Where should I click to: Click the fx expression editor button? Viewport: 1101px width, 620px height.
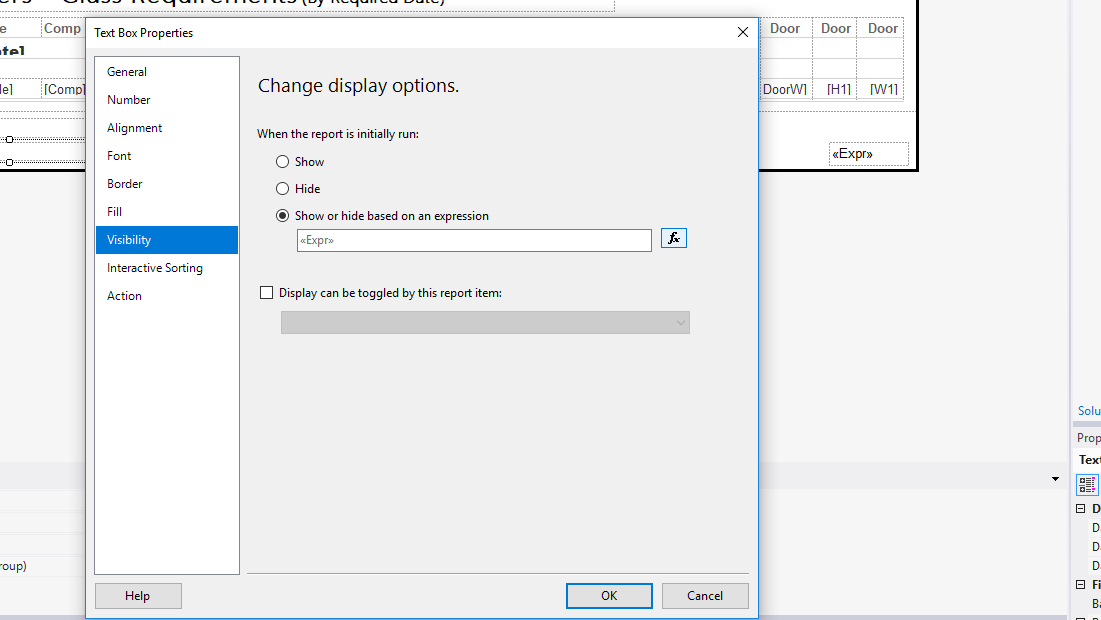pyautogui.click(x=674, y=239)
